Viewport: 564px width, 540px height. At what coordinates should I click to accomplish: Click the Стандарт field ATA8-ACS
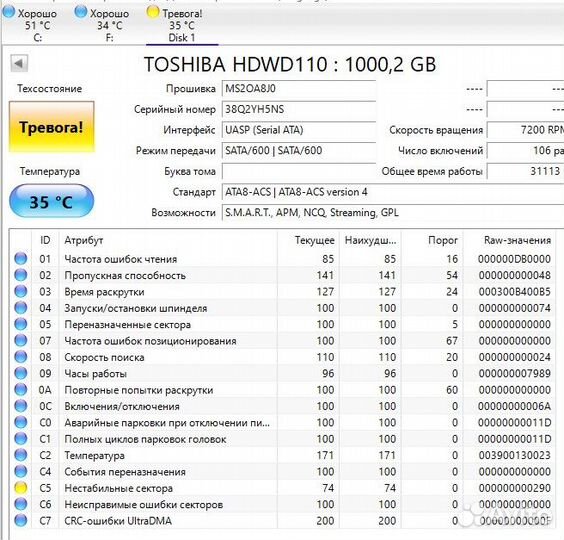click(393, 192)
